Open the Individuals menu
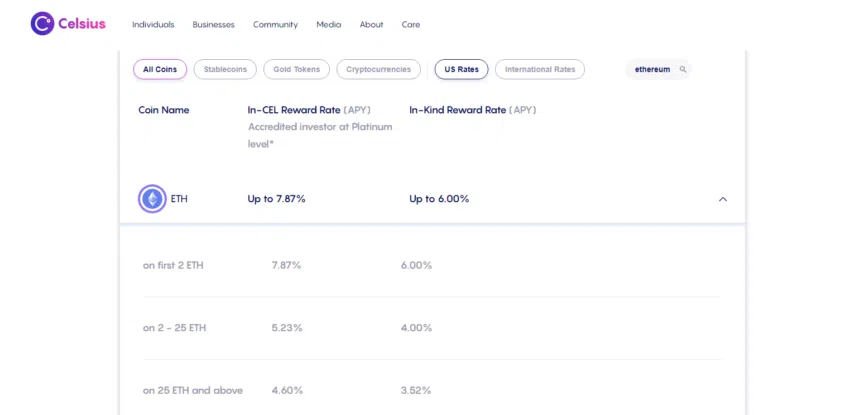Screen dimensions: 850x415 153,24
